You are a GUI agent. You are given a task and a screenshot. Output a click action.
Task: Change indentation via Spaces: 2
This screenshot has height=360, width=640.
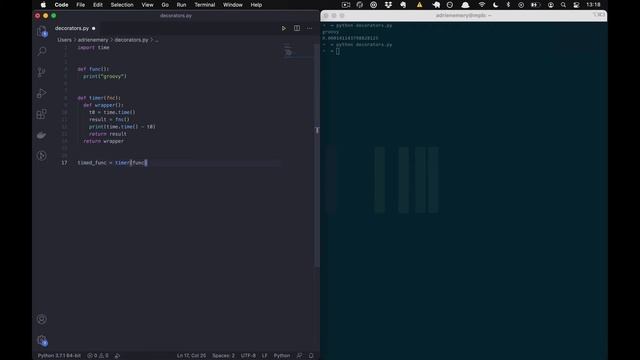[223, 356]
